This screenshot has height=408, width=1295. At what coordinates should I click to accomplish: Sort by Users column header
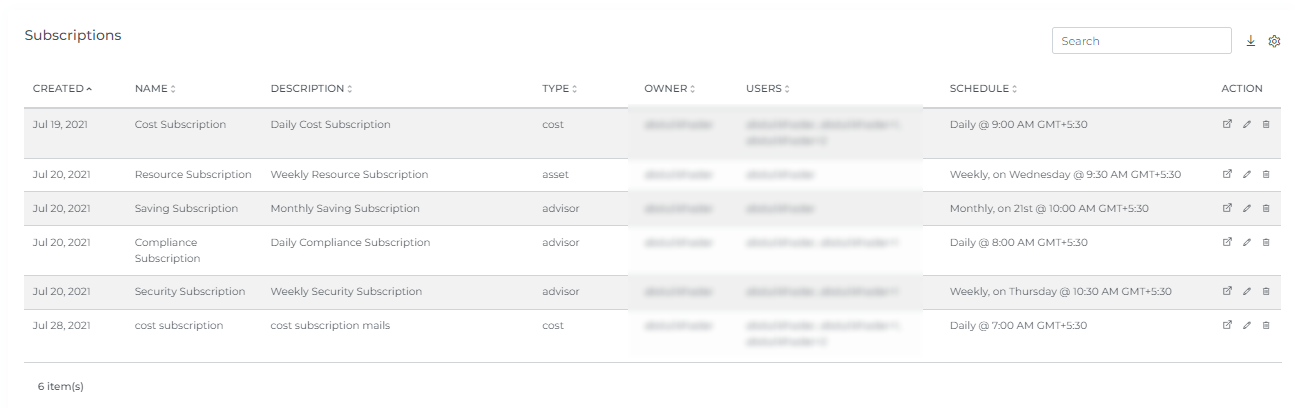point(767,89)
